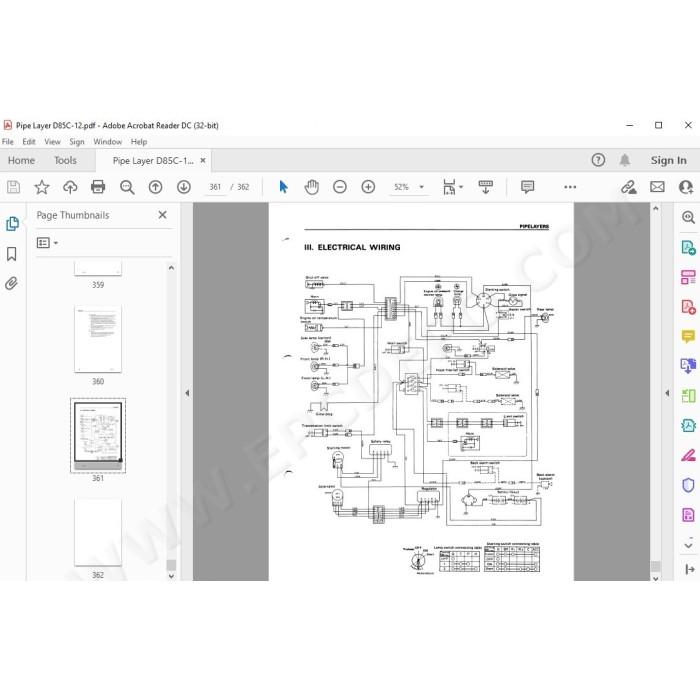This screenshot has width=700, height=700.
Task: Open fit page options tool
Action: [x=449, y=187]
